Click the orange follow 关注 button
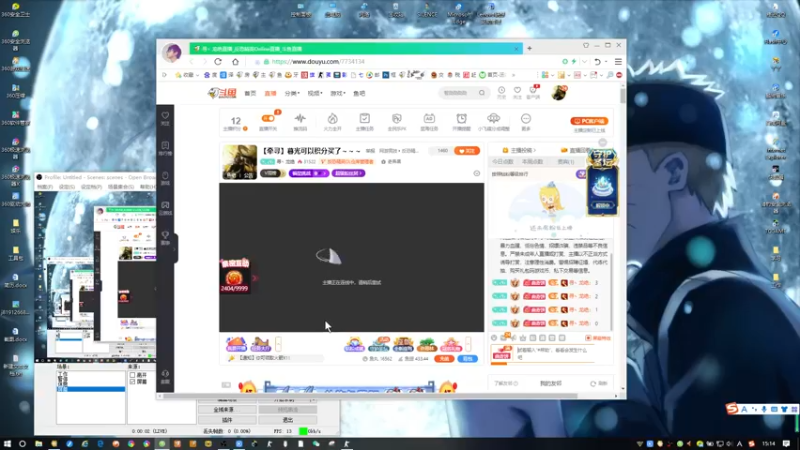 tap(467, 151)
